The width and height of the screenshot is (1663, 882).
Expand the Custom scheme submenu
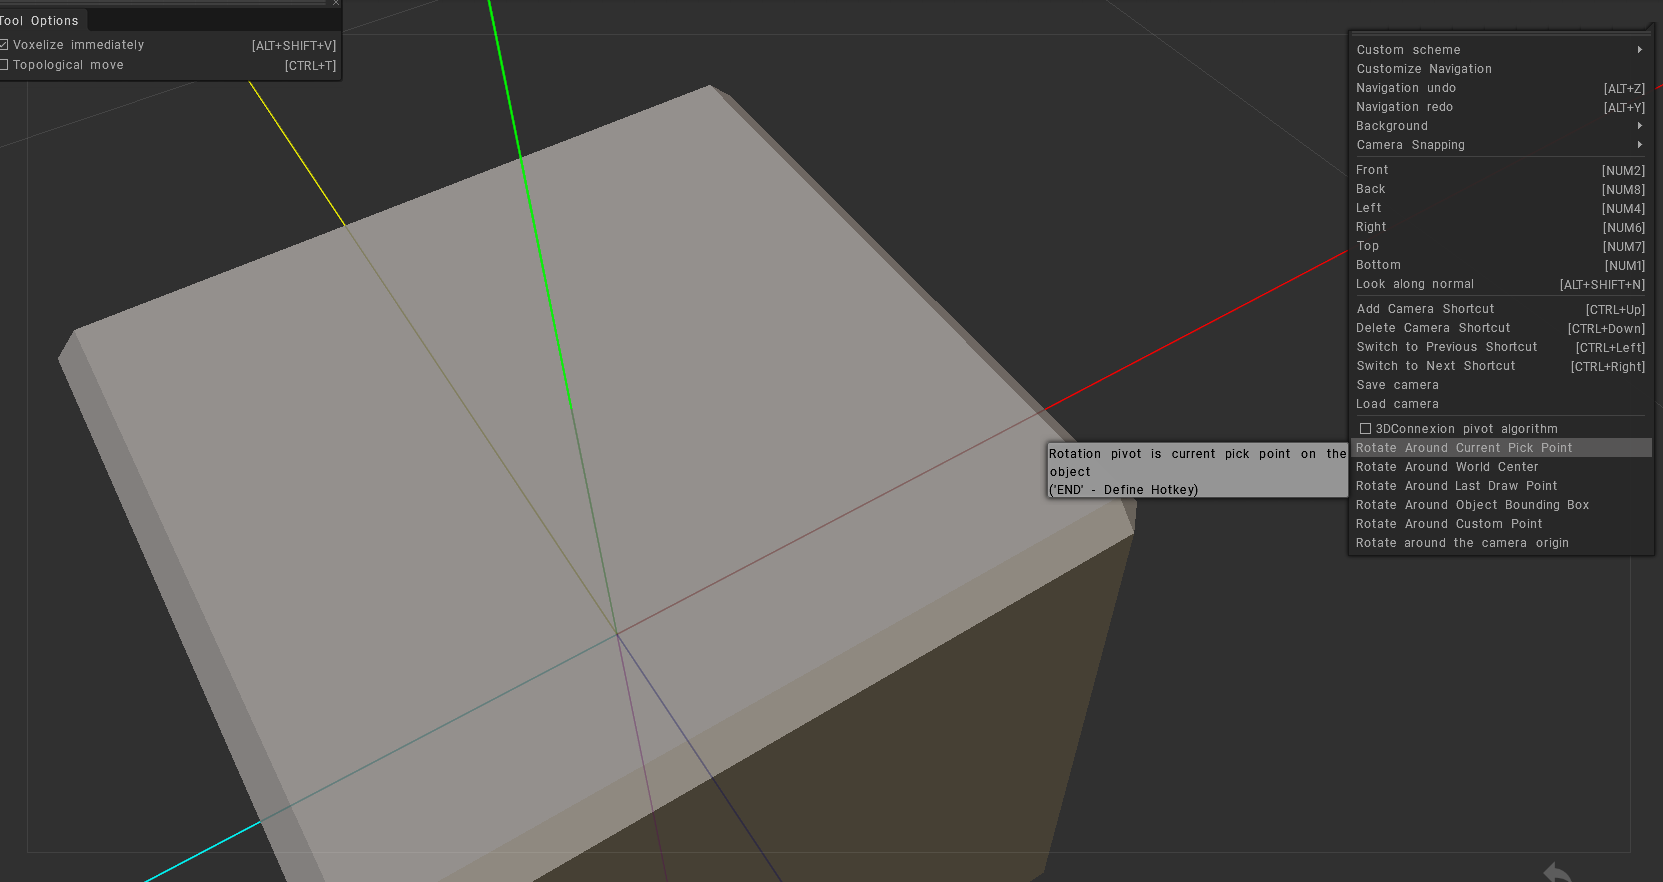(x=1639, y=50)
